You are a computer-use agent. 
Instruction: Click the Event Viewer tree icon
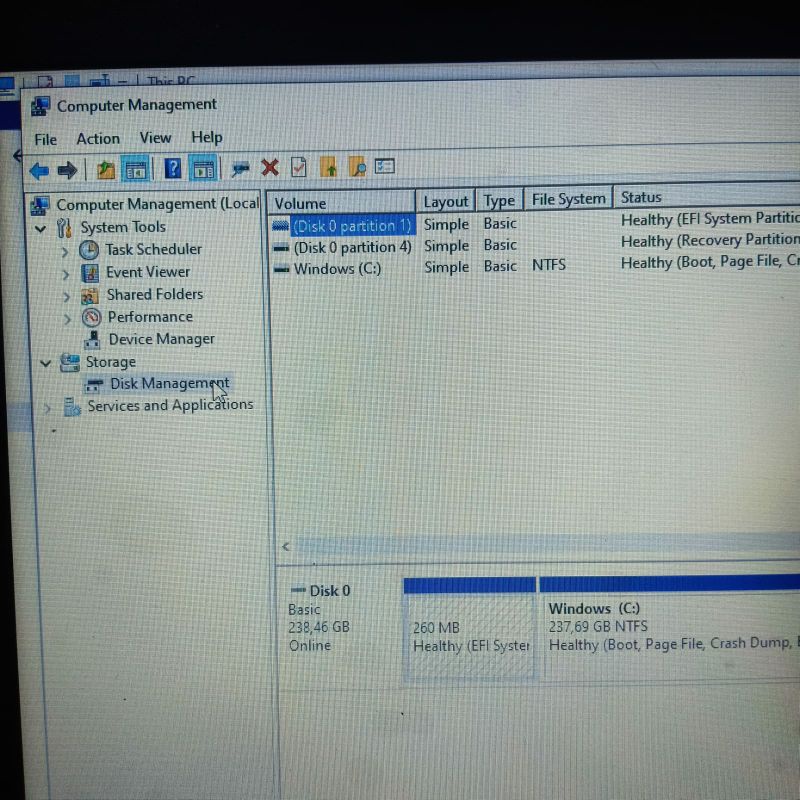(x=90, y=273)
